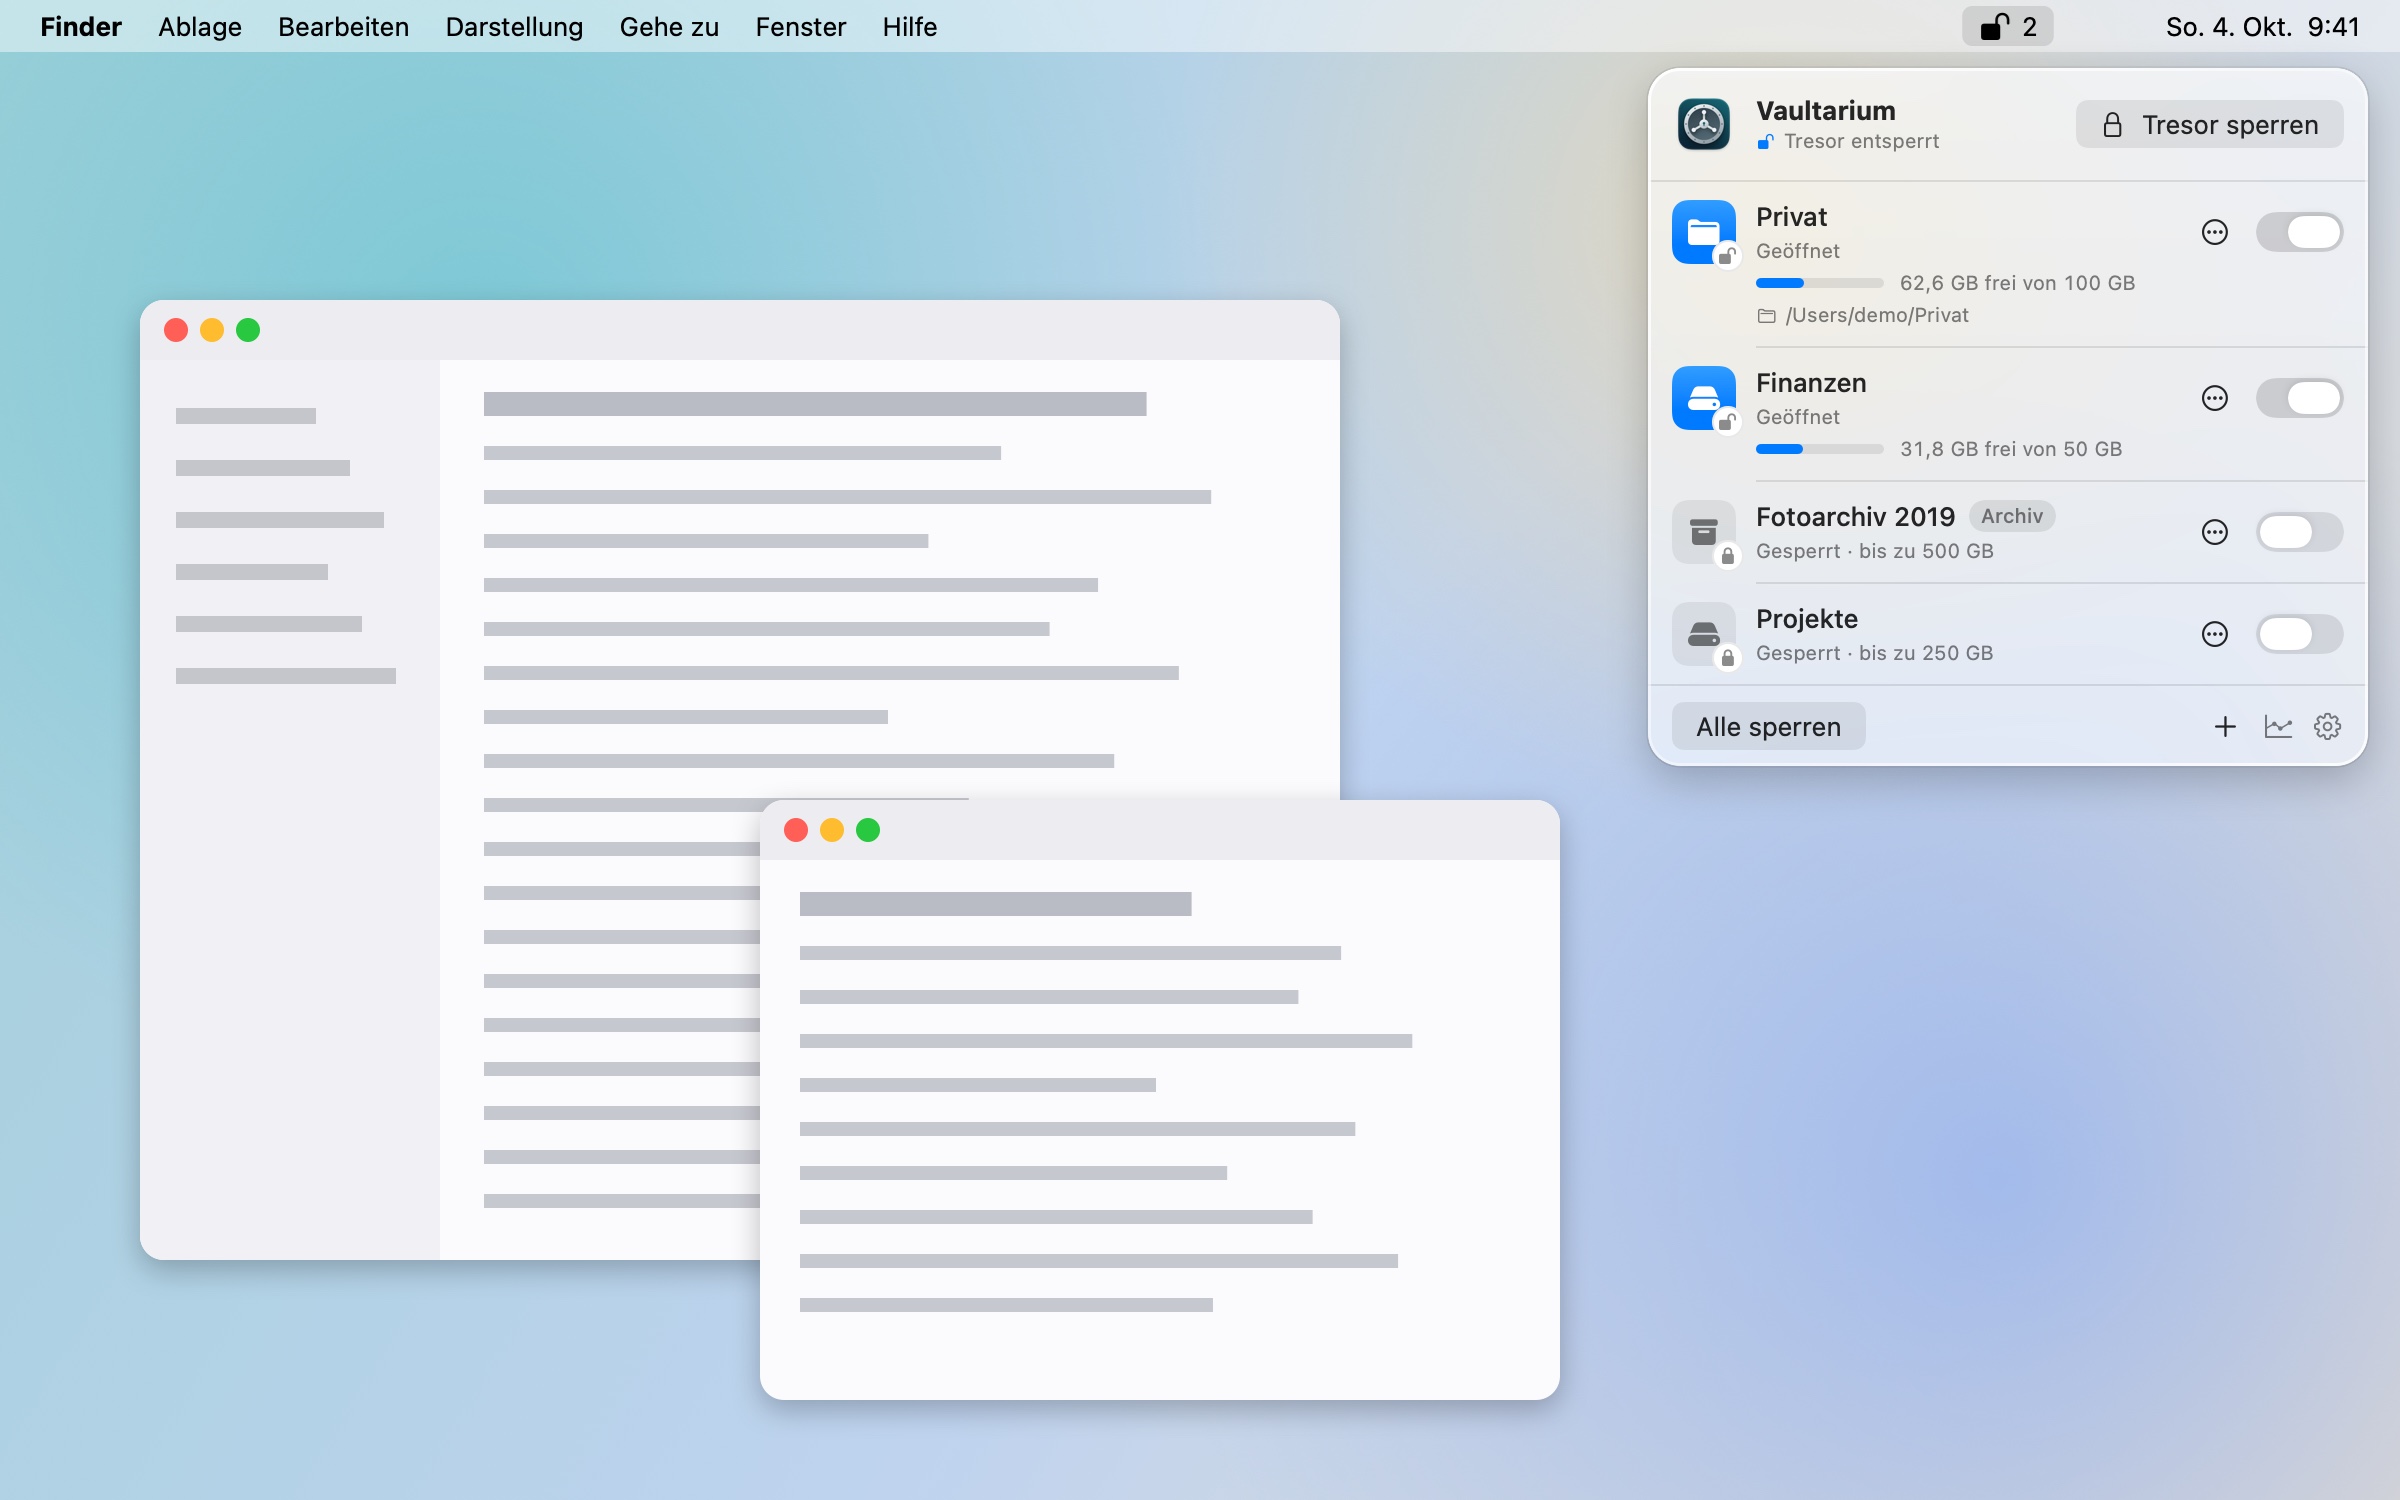Open the statistics chart icon

click(2277, 727)
